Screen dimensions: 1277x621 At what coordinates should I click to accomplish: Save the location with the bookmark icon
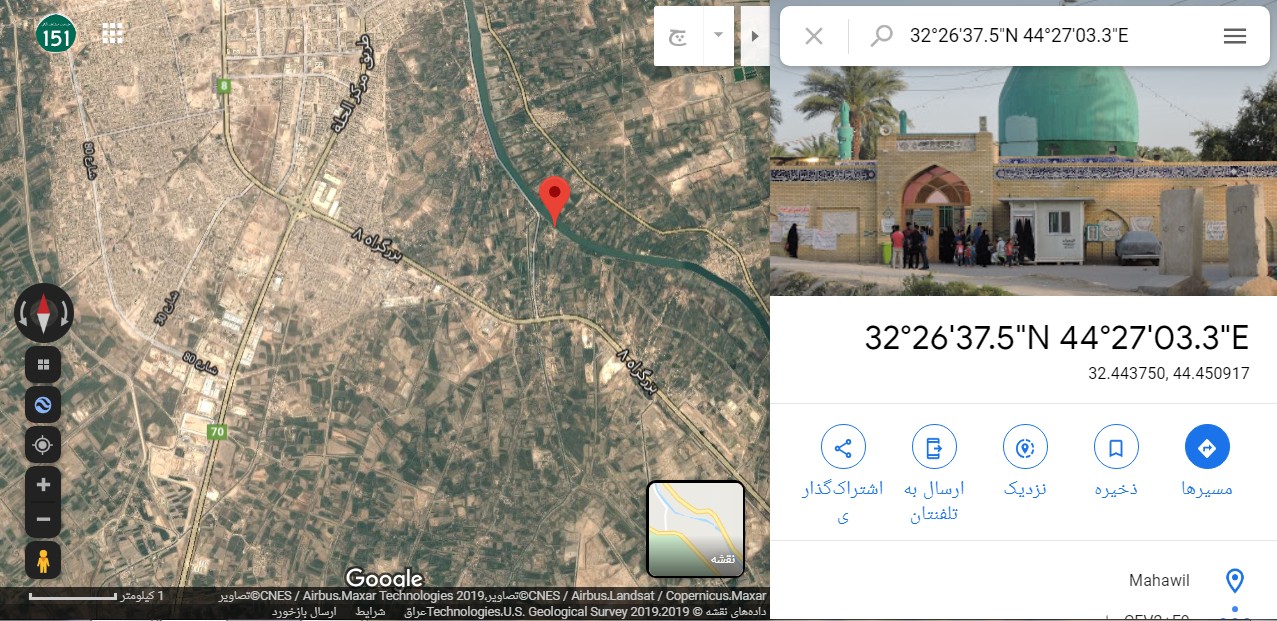1116,447
